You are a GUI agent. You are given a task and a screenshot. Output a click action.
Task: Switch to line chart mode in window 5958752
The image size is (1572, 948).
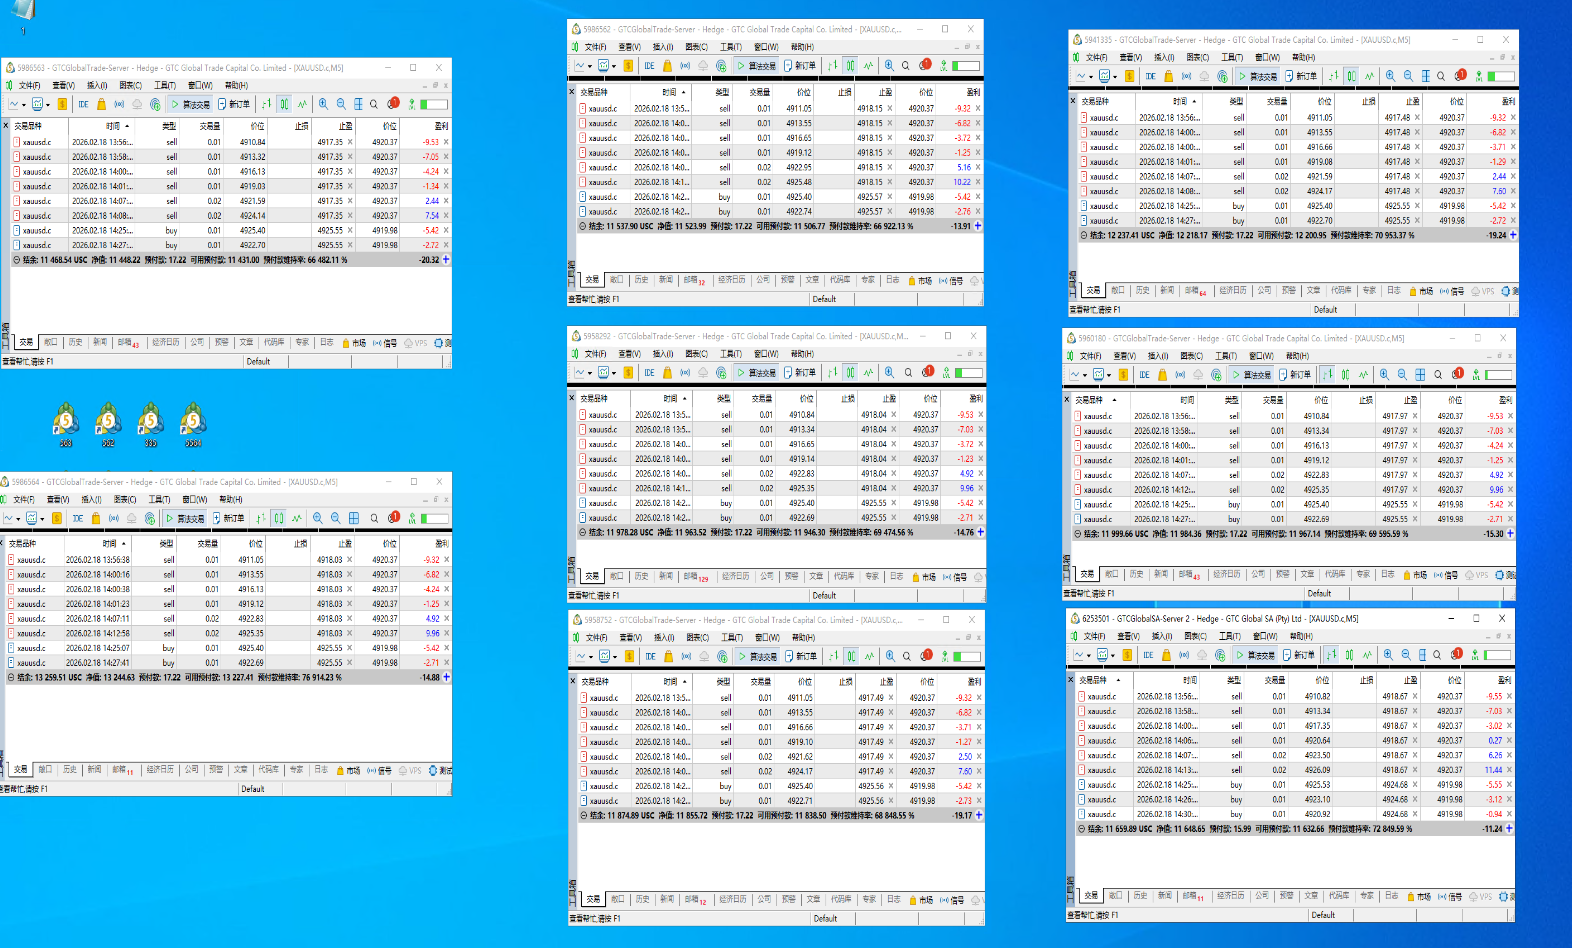pos(870,657)
